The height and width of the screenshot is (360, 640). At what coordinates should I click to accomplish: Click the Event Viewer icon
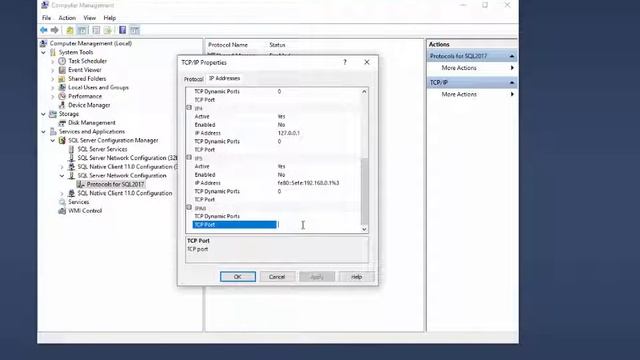point(62,70)
